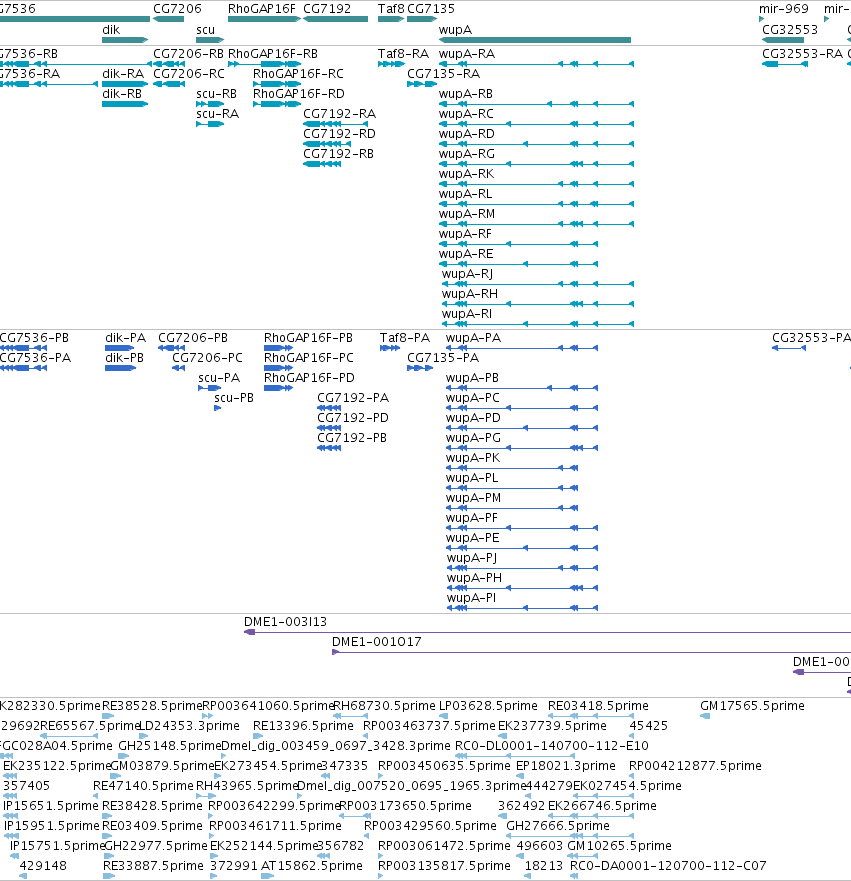Select the Taf8 gene glyph
Viewport: 851px width, 881px height.
coord(391,19)
